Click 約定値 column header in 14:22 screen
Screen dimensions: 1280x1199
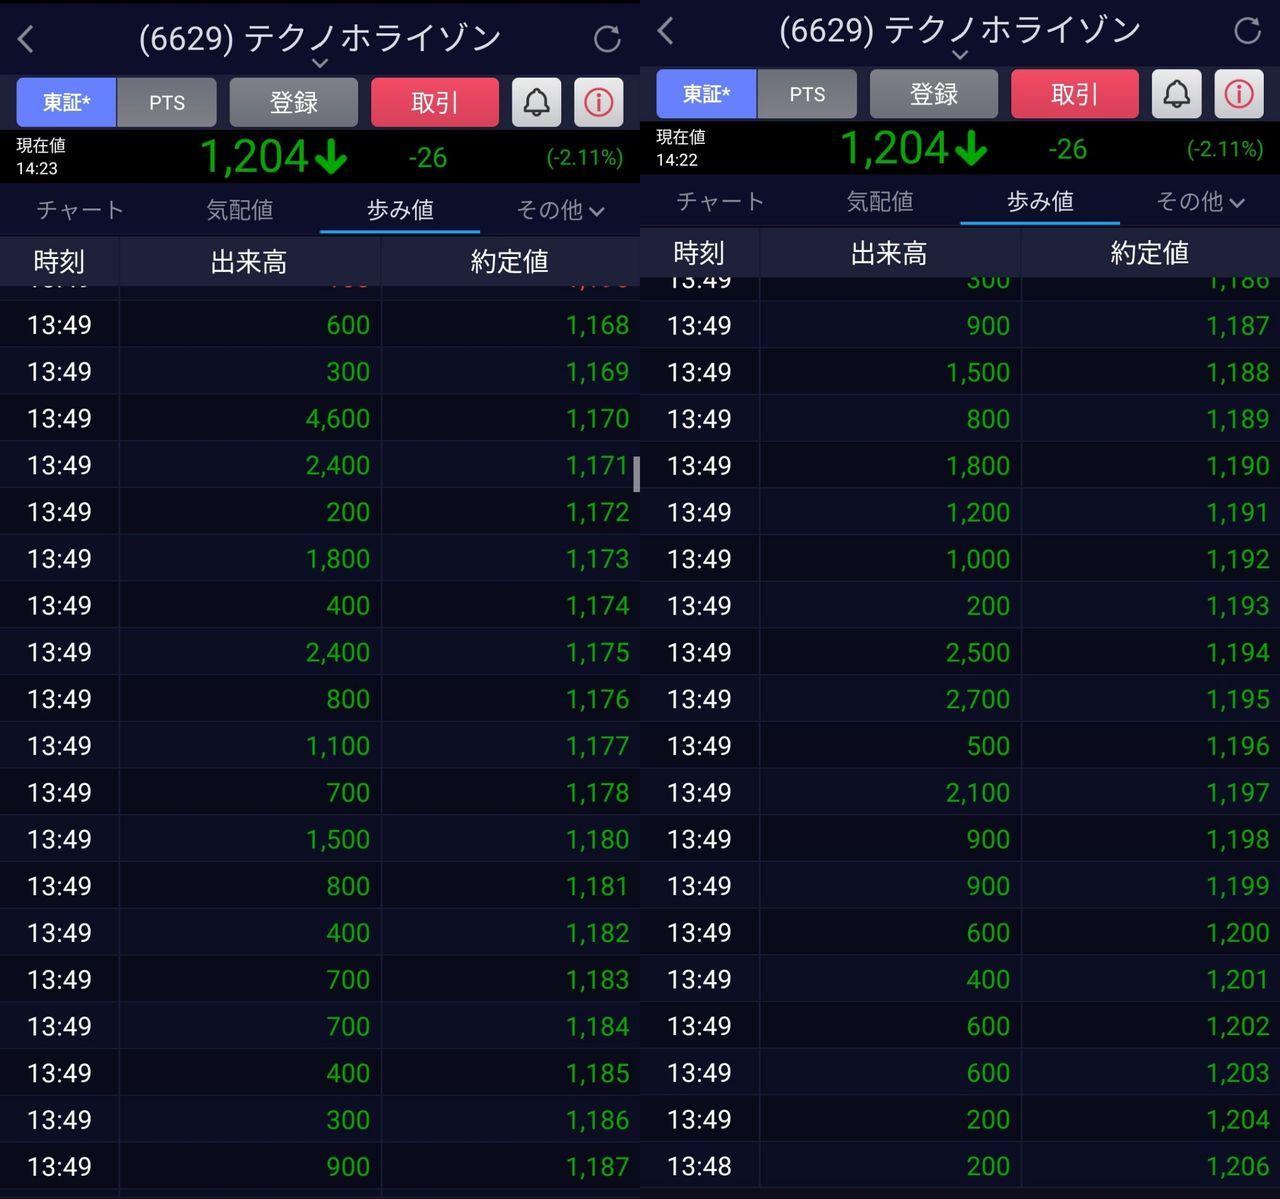[1150, 254]
